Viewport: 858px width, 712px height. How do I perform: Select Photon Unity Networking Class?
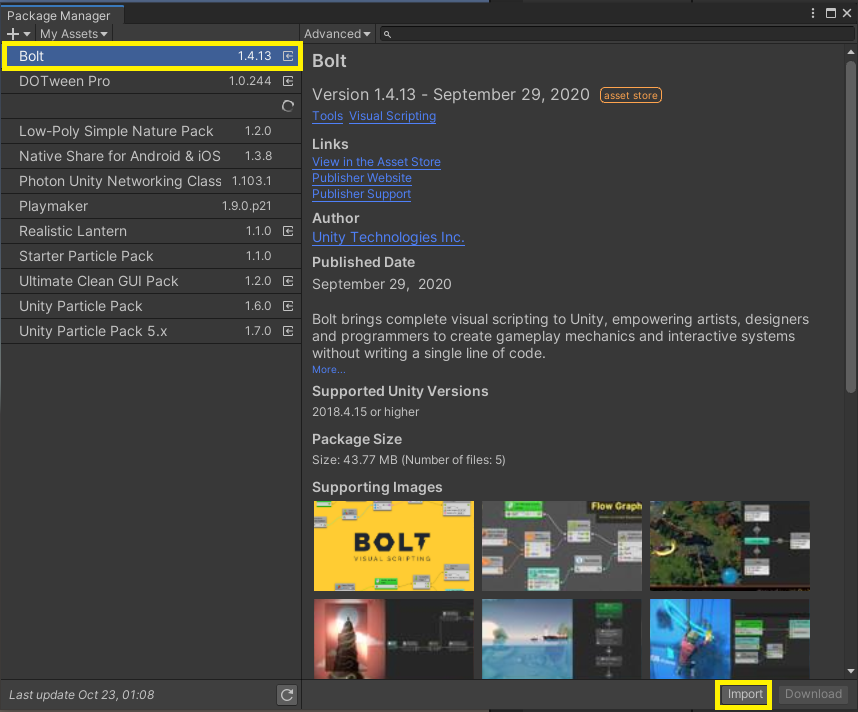151,181
